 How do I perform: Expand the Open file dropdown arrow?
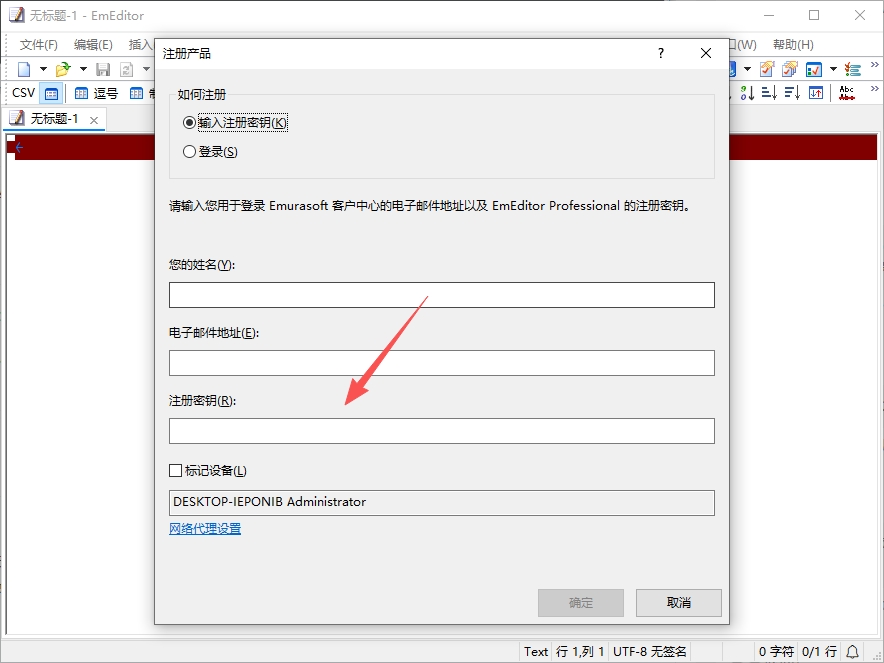[x=83, y=69]
